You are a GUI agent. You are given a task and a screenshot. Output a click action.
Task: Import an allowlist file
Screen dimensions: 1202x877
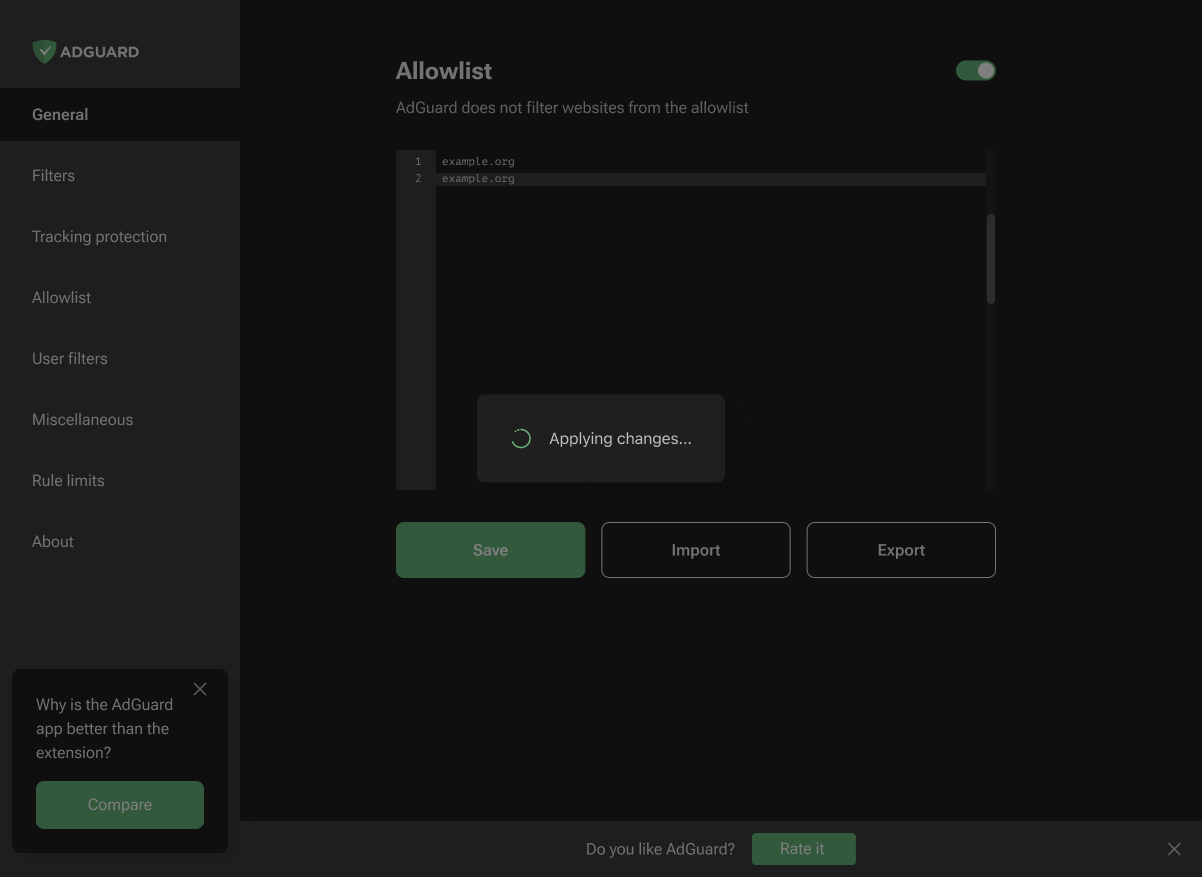point(696,550)
